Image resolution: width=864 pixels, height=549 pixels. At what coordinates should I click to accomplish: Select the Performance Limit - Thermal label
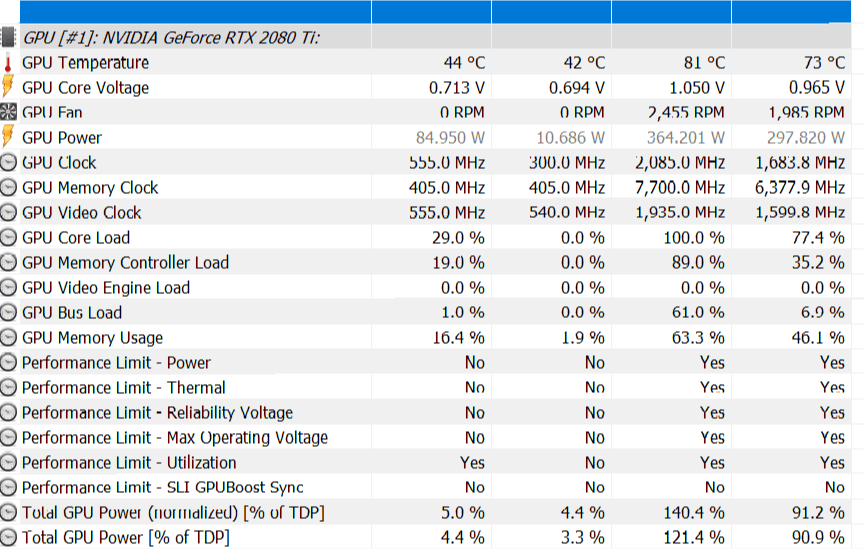click(x=123, y=387)
